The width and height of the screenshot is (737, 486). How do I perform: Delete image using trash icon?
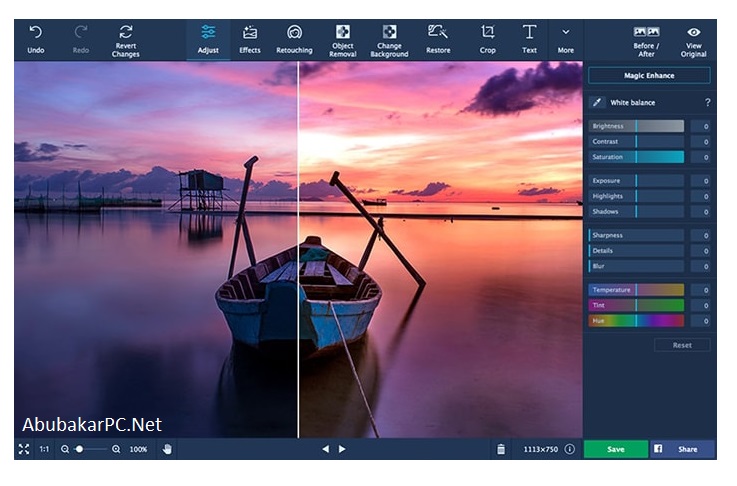[501, 449]
